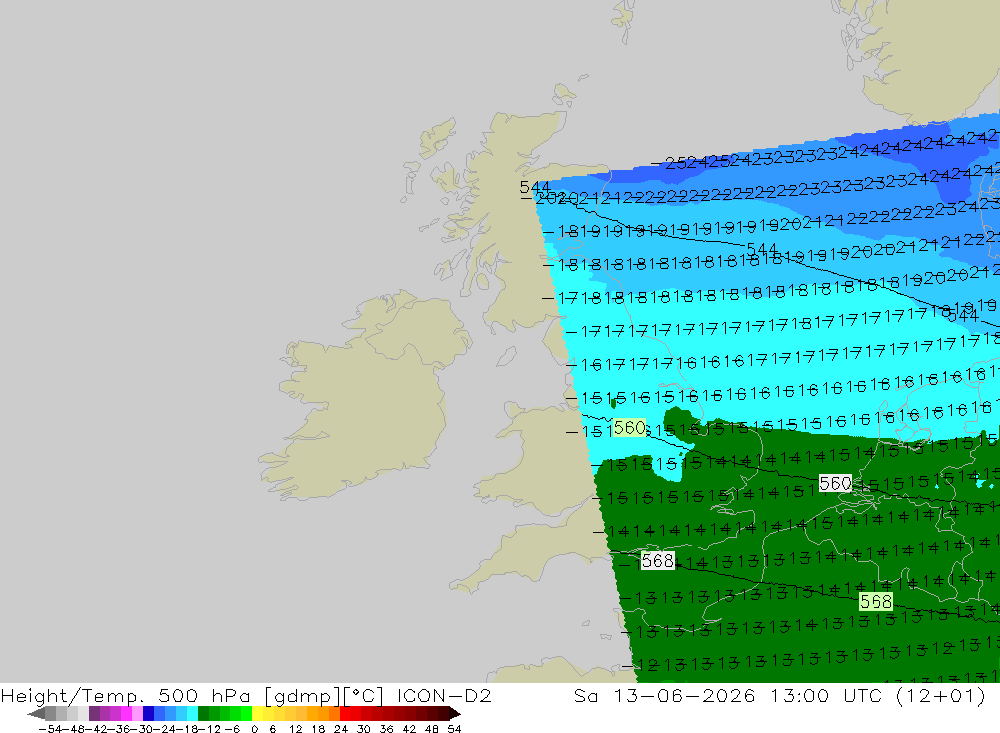Pick the bright red swatch in temperature legend
The width and height of the screenshot is (1000, 733).
pos(345,714)
